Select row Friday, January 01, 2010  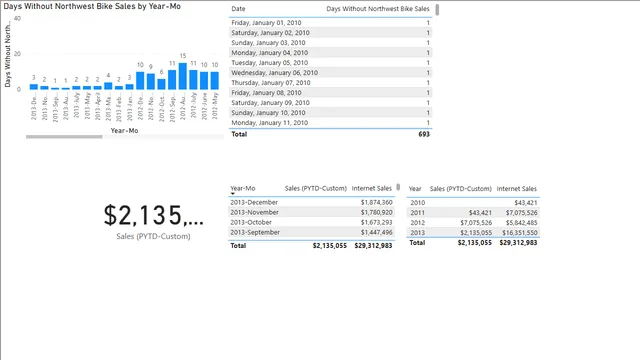(x=330, y=23)
